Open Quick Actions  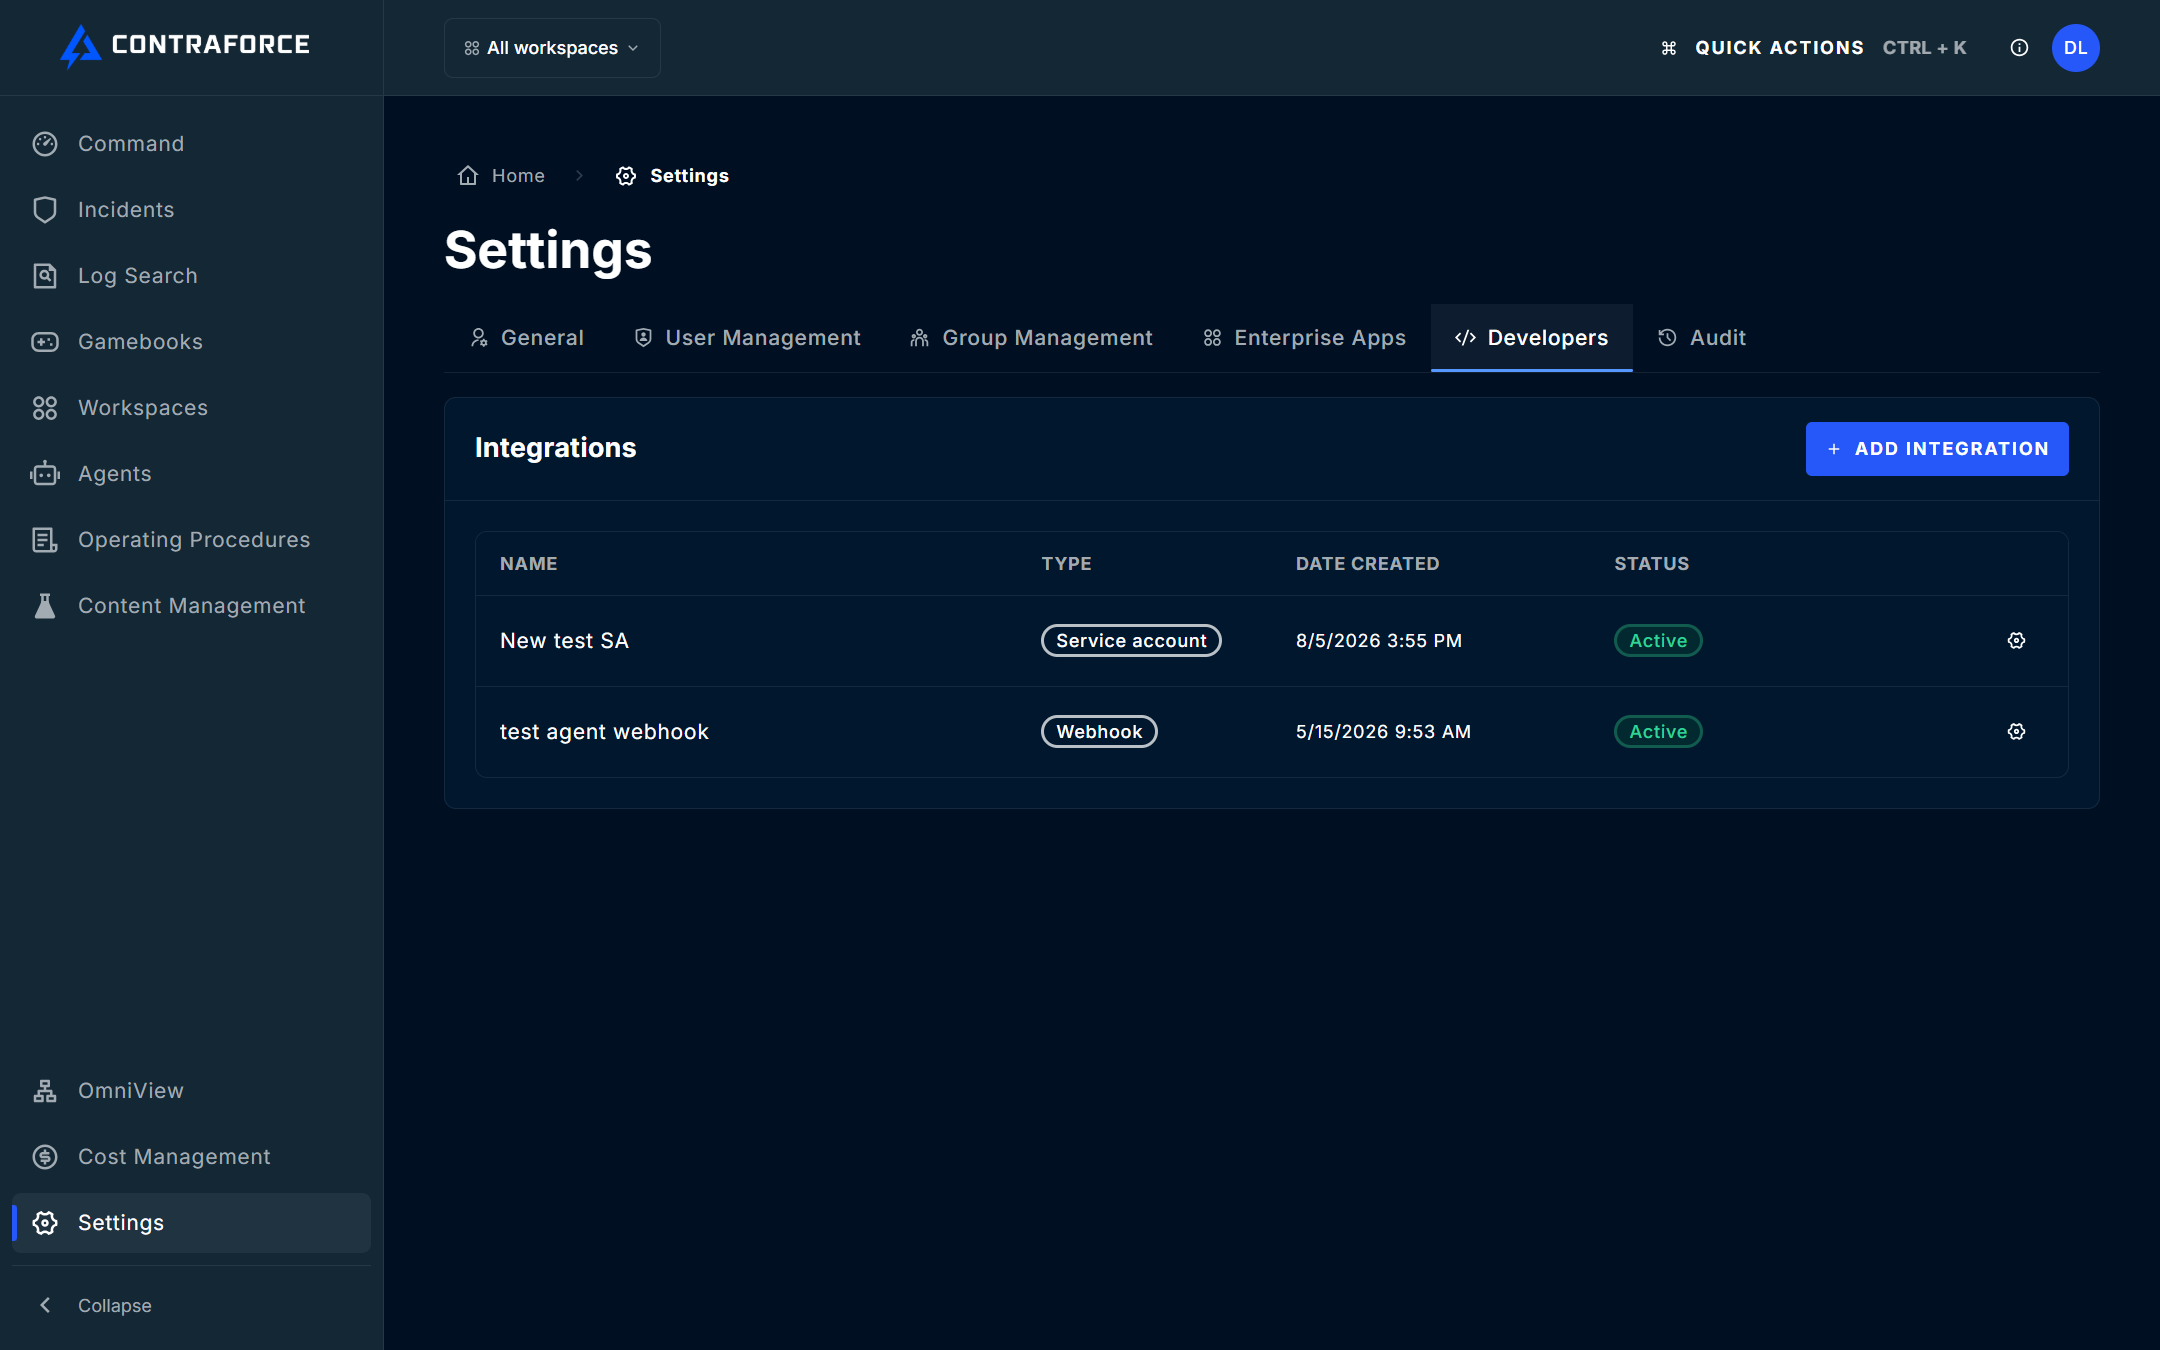pyautogui.click(x=1779, y=48)
